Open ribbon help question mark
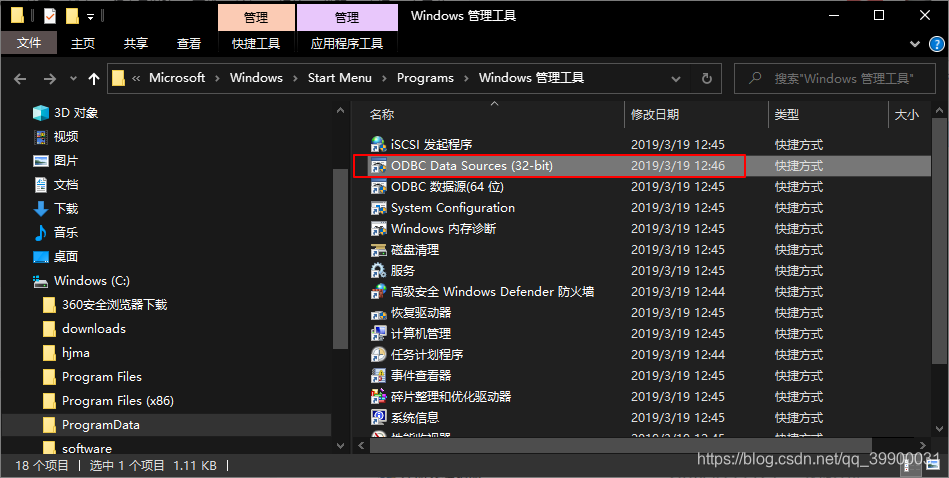The image size is (949, 478). click(x=936, y=44)
